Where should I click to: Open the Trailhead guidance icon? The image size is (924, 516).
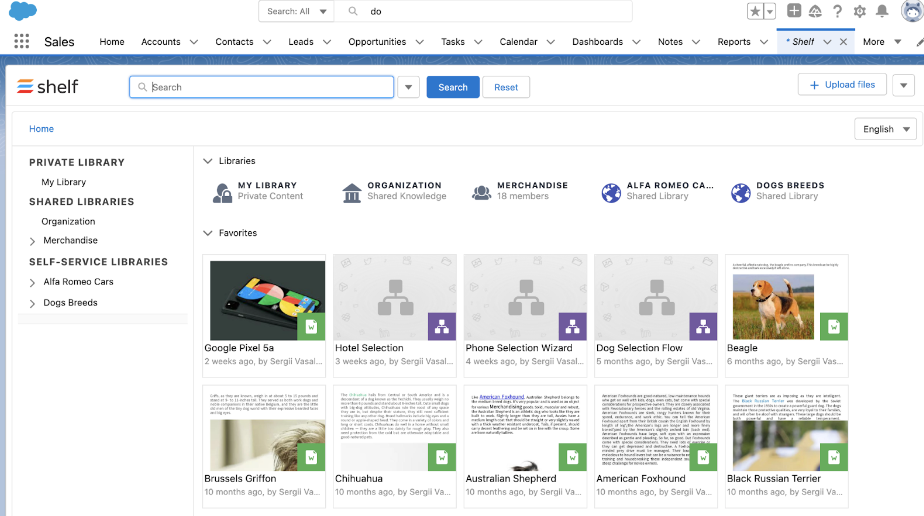[x=816, y=11]
